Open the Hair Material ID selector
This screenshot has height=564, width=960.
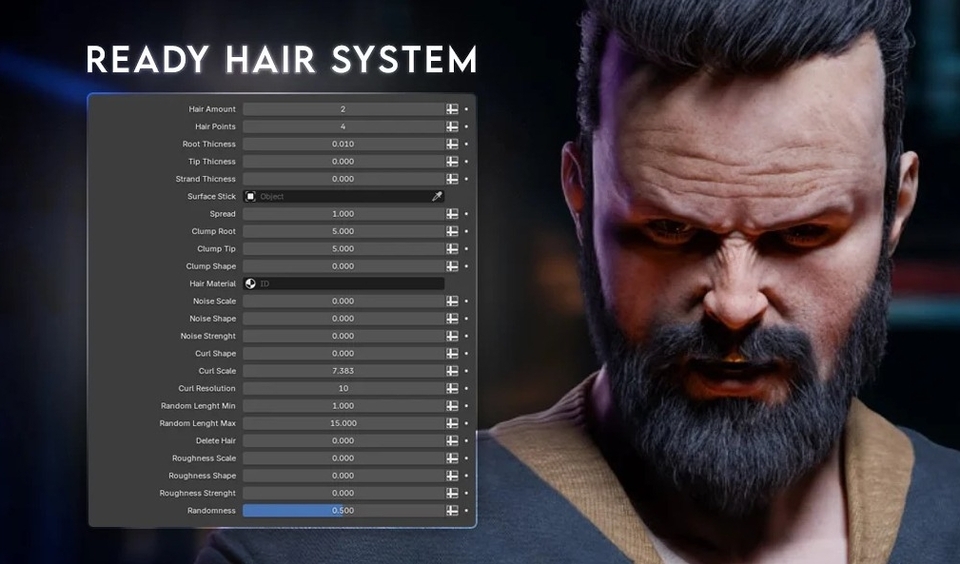coord(343,284)
